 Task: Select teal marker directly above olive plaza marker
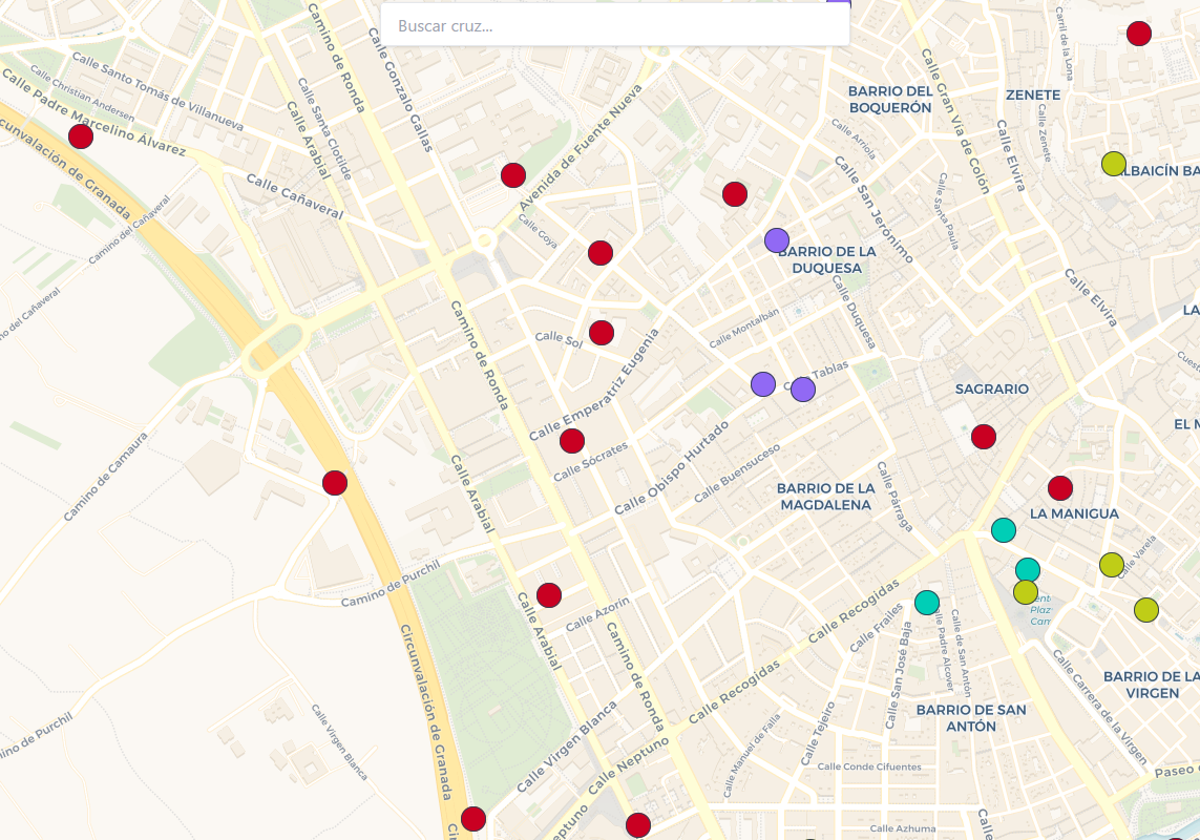click(1028, 570)
